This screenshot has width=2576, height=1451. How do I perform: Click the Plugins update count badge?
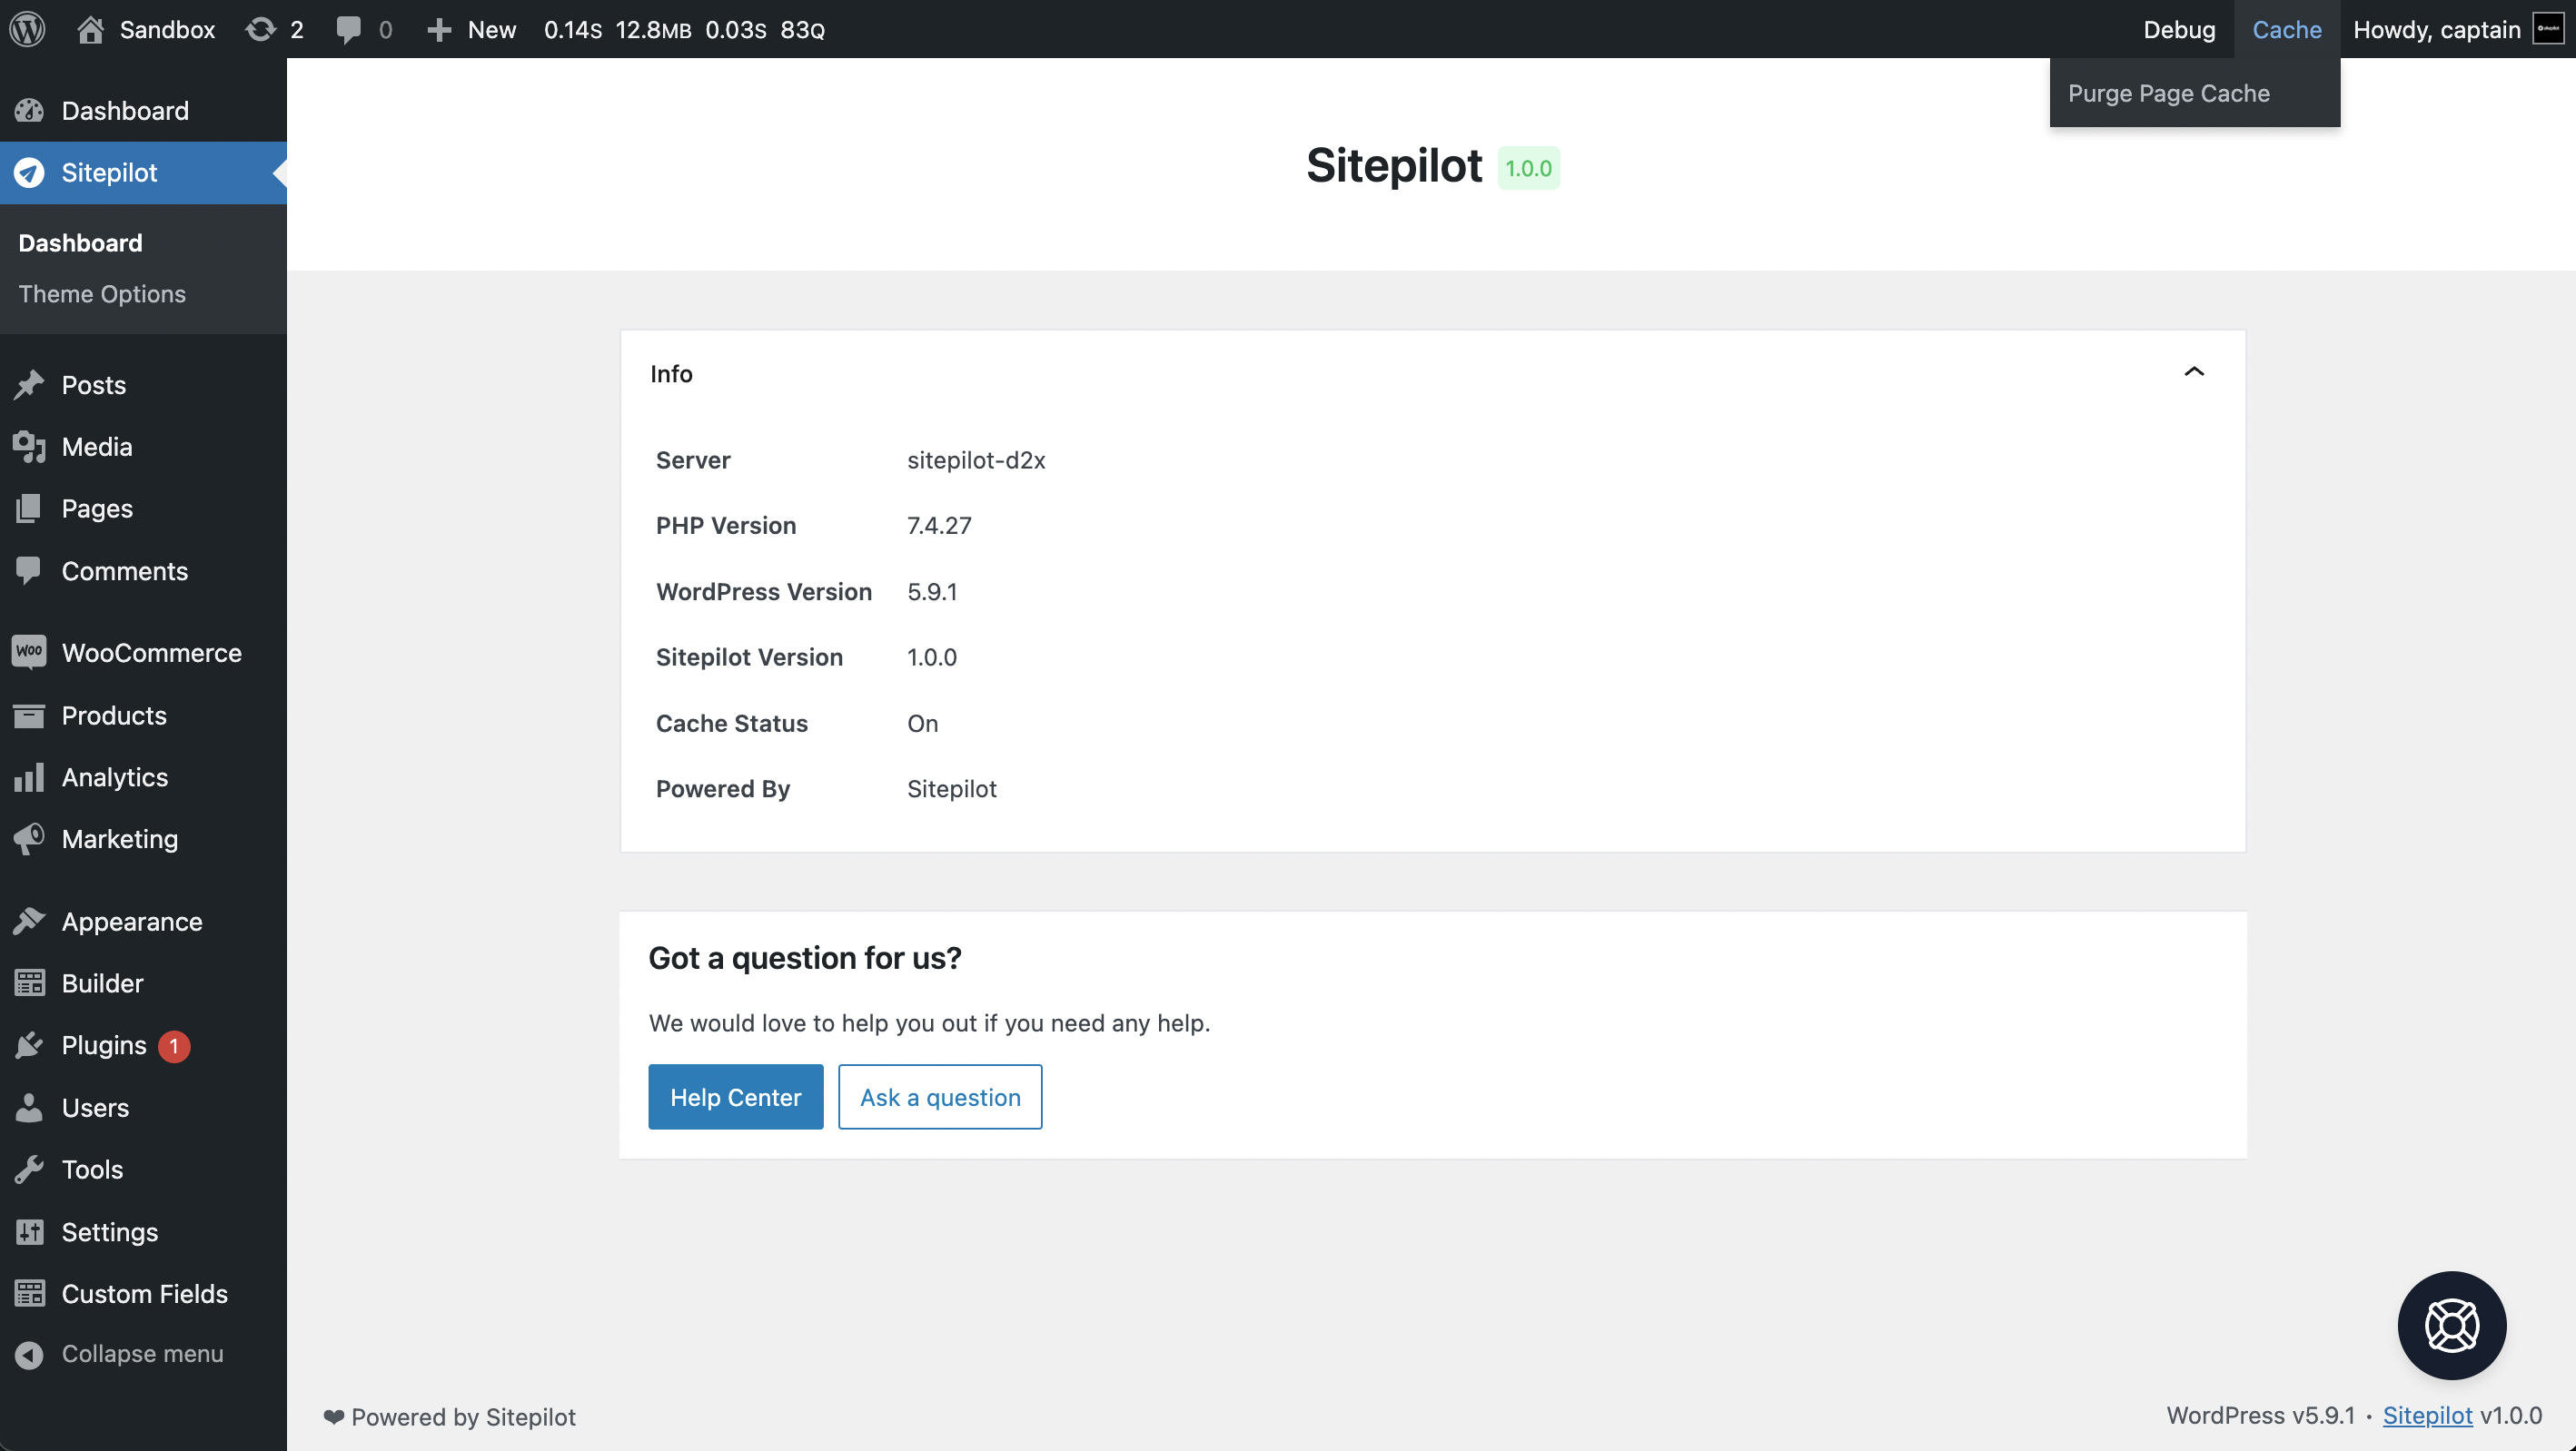coord(174,1046)
